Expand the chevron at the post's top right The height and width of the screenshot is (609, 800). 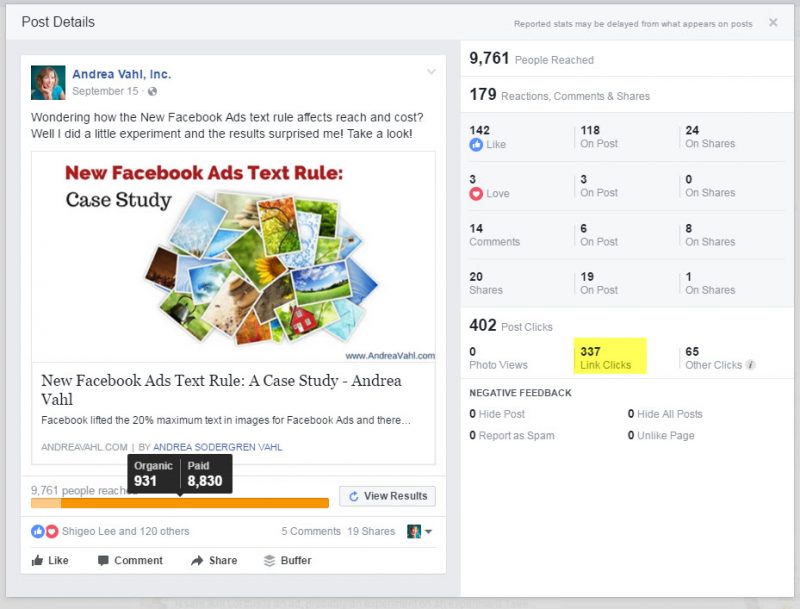click(x=430, y=72)
